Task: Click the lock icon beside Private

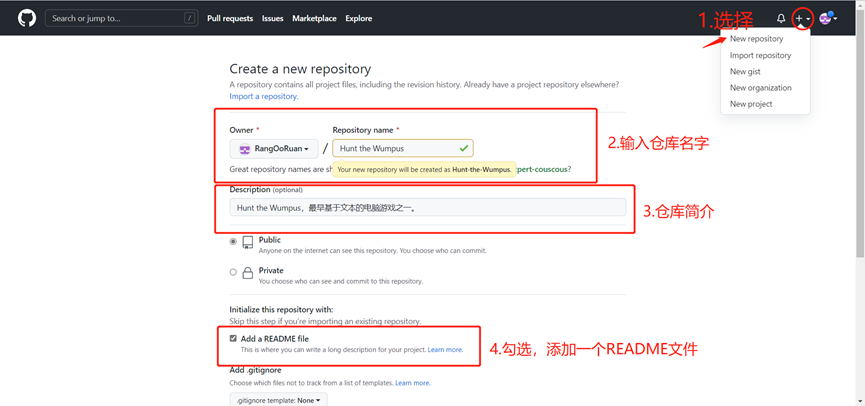Action: pos(248,273)
